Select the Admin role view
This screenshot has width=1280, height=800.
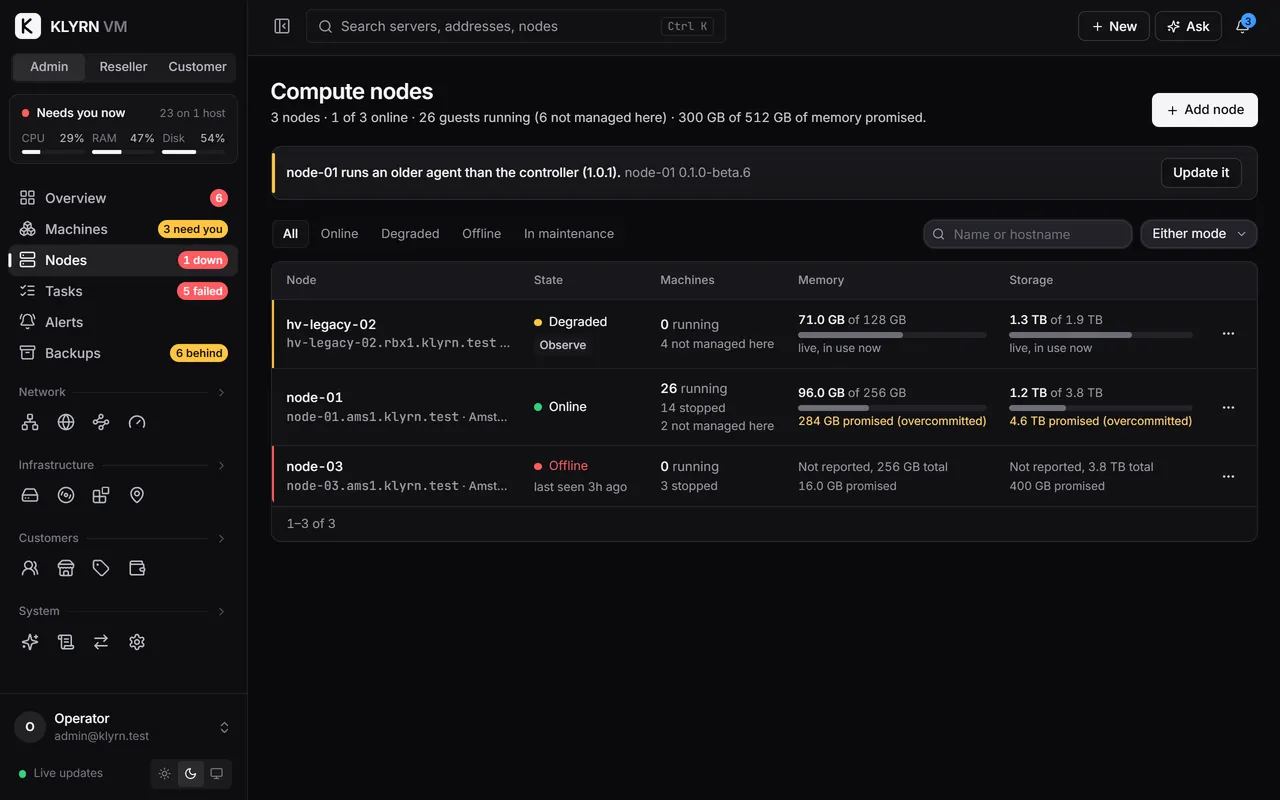click(x=49, y=67)
